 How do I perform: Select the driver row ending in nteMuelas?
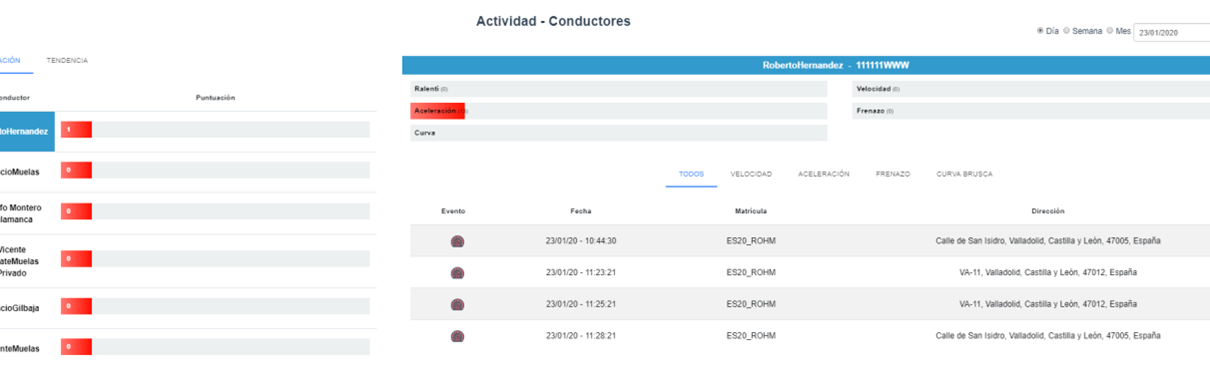(188, 348)
